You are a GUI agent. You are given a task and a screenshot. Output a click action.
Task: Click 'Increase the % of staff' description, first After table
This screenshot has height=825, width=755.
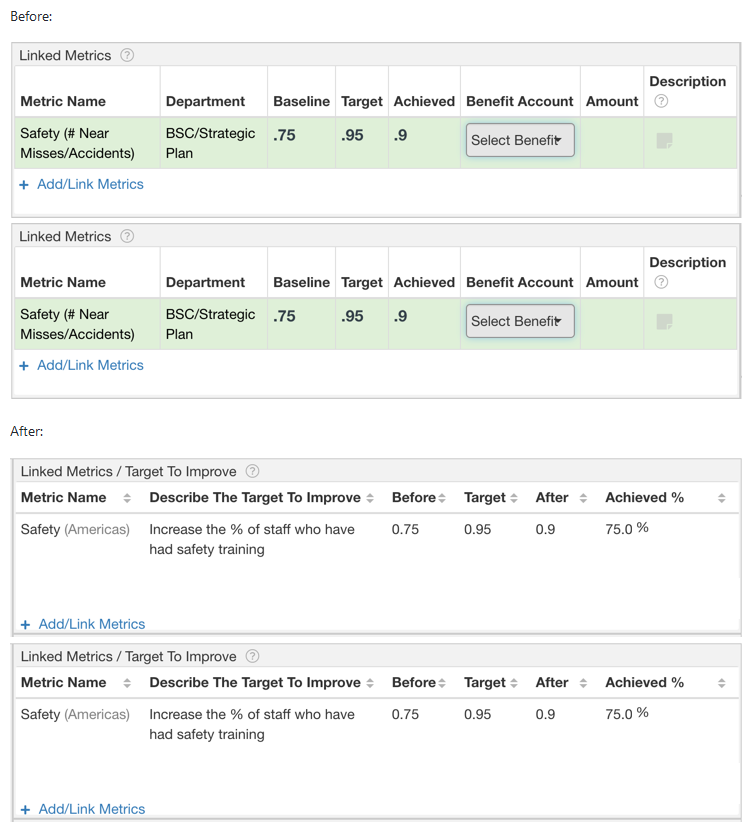[252, 539]
